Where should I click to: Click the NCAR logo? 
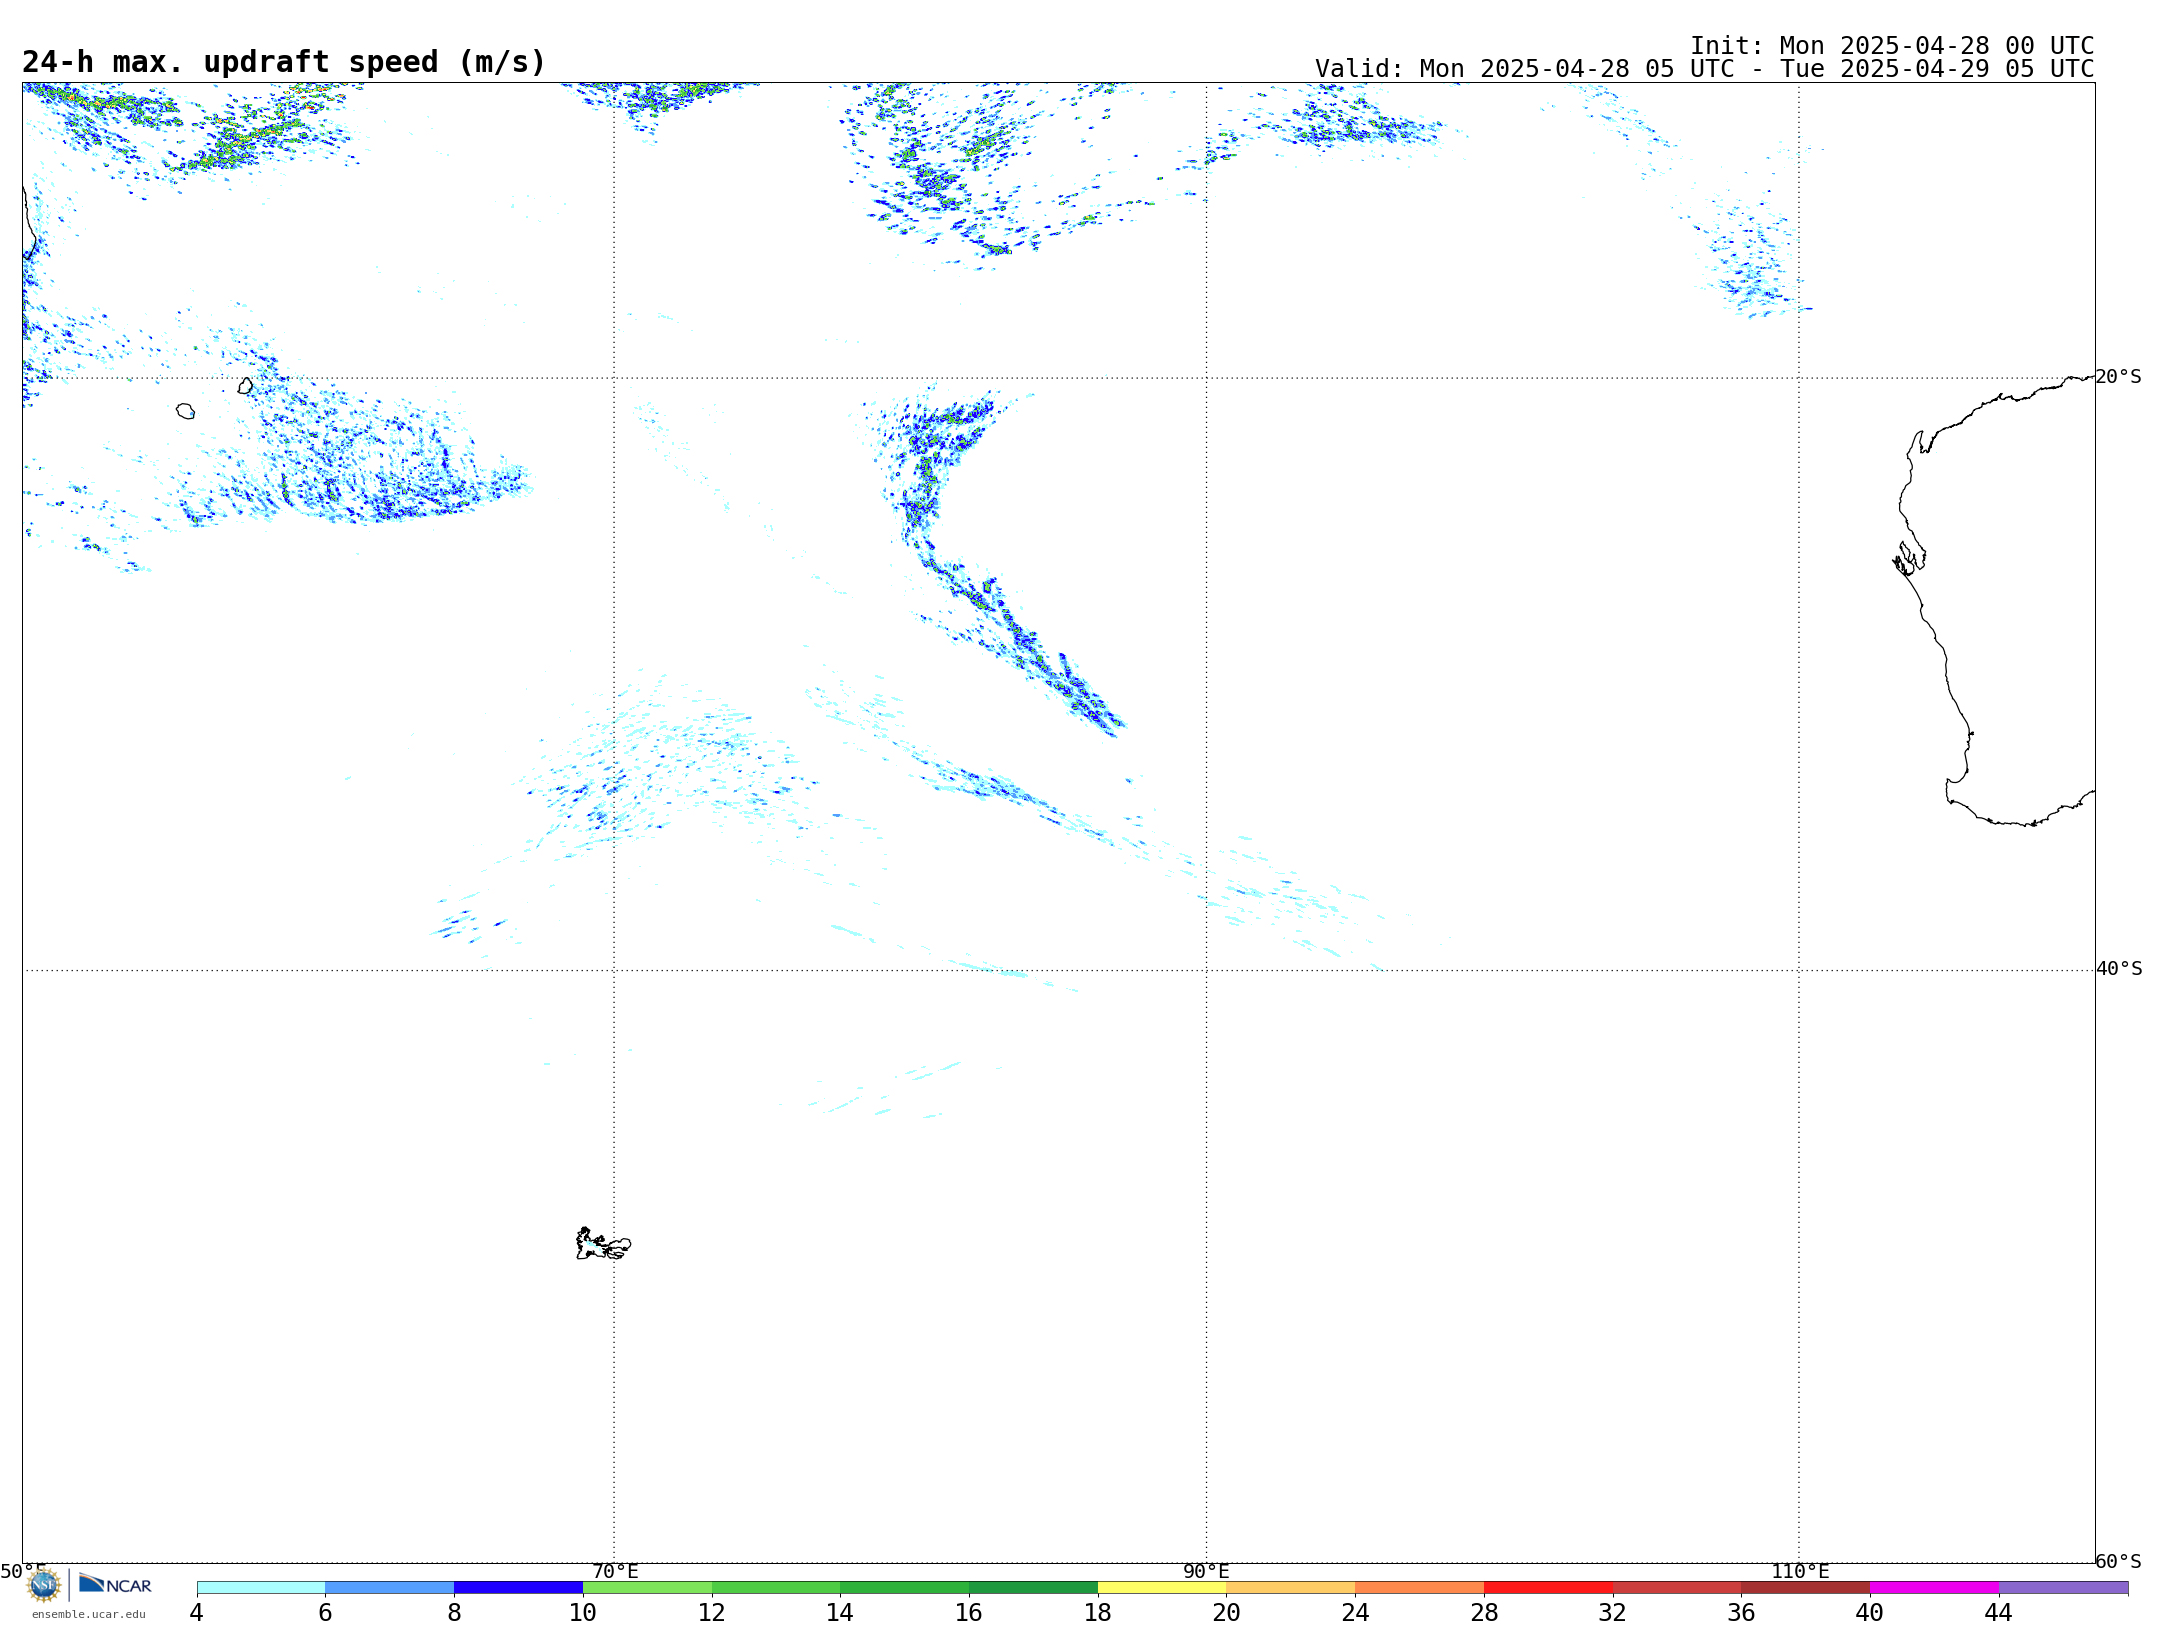pos(115,1584)
